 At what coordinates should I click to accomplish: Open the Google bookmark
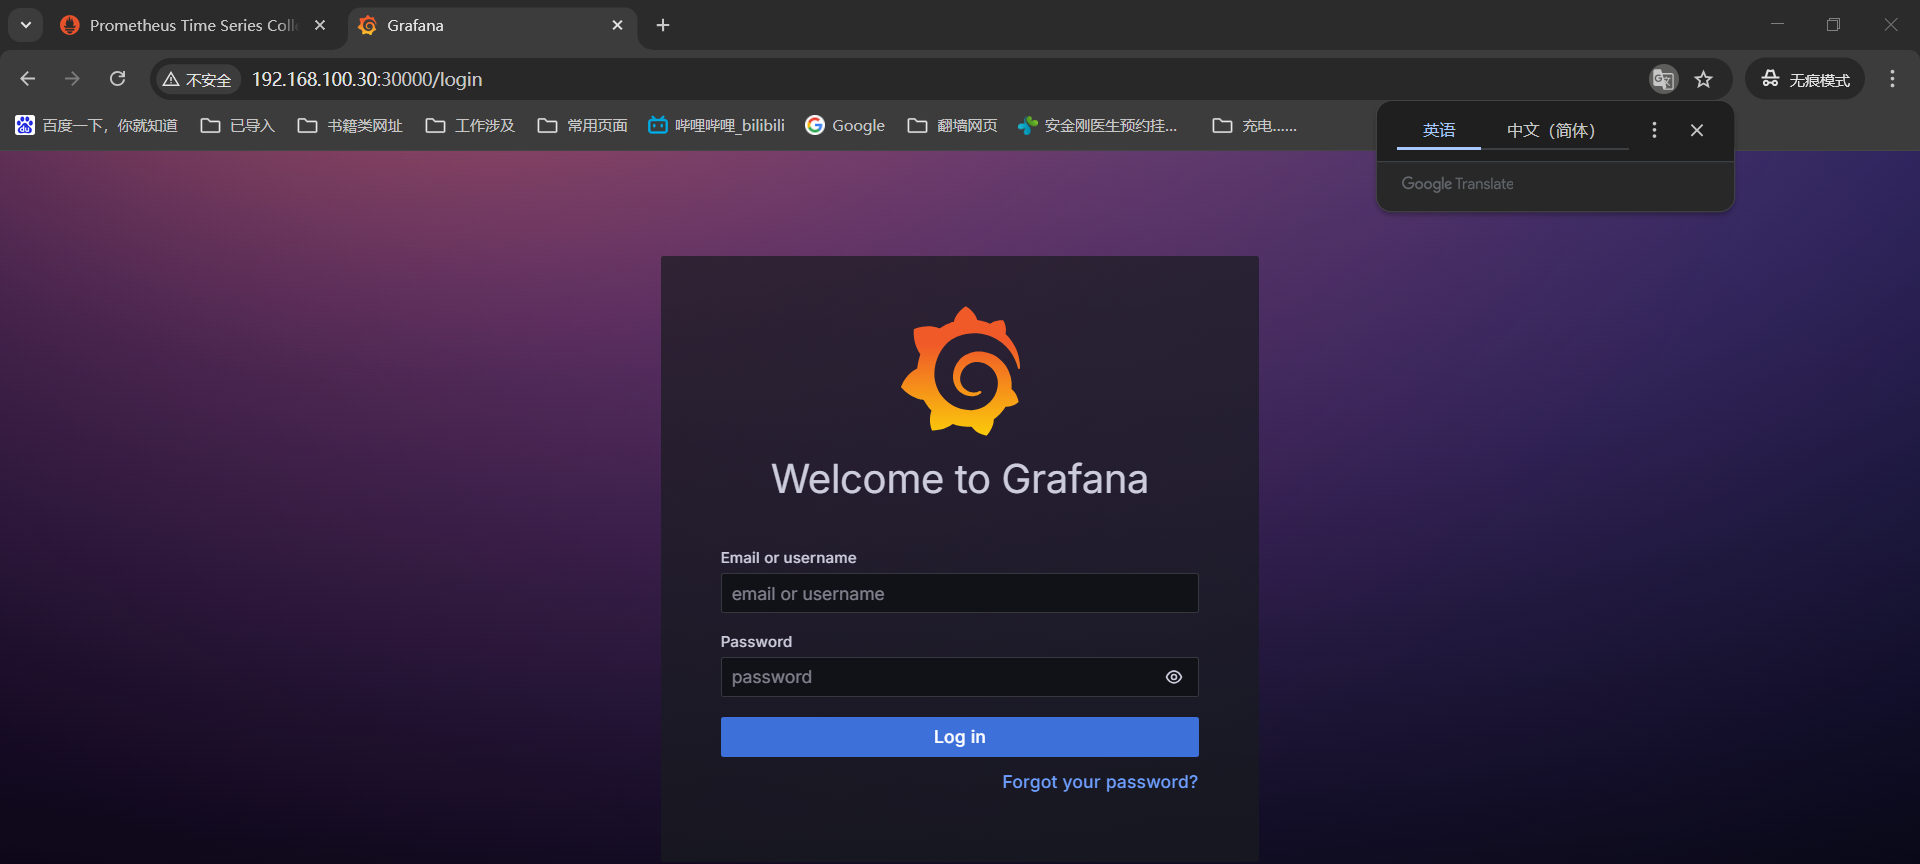(x=846, y=125)
